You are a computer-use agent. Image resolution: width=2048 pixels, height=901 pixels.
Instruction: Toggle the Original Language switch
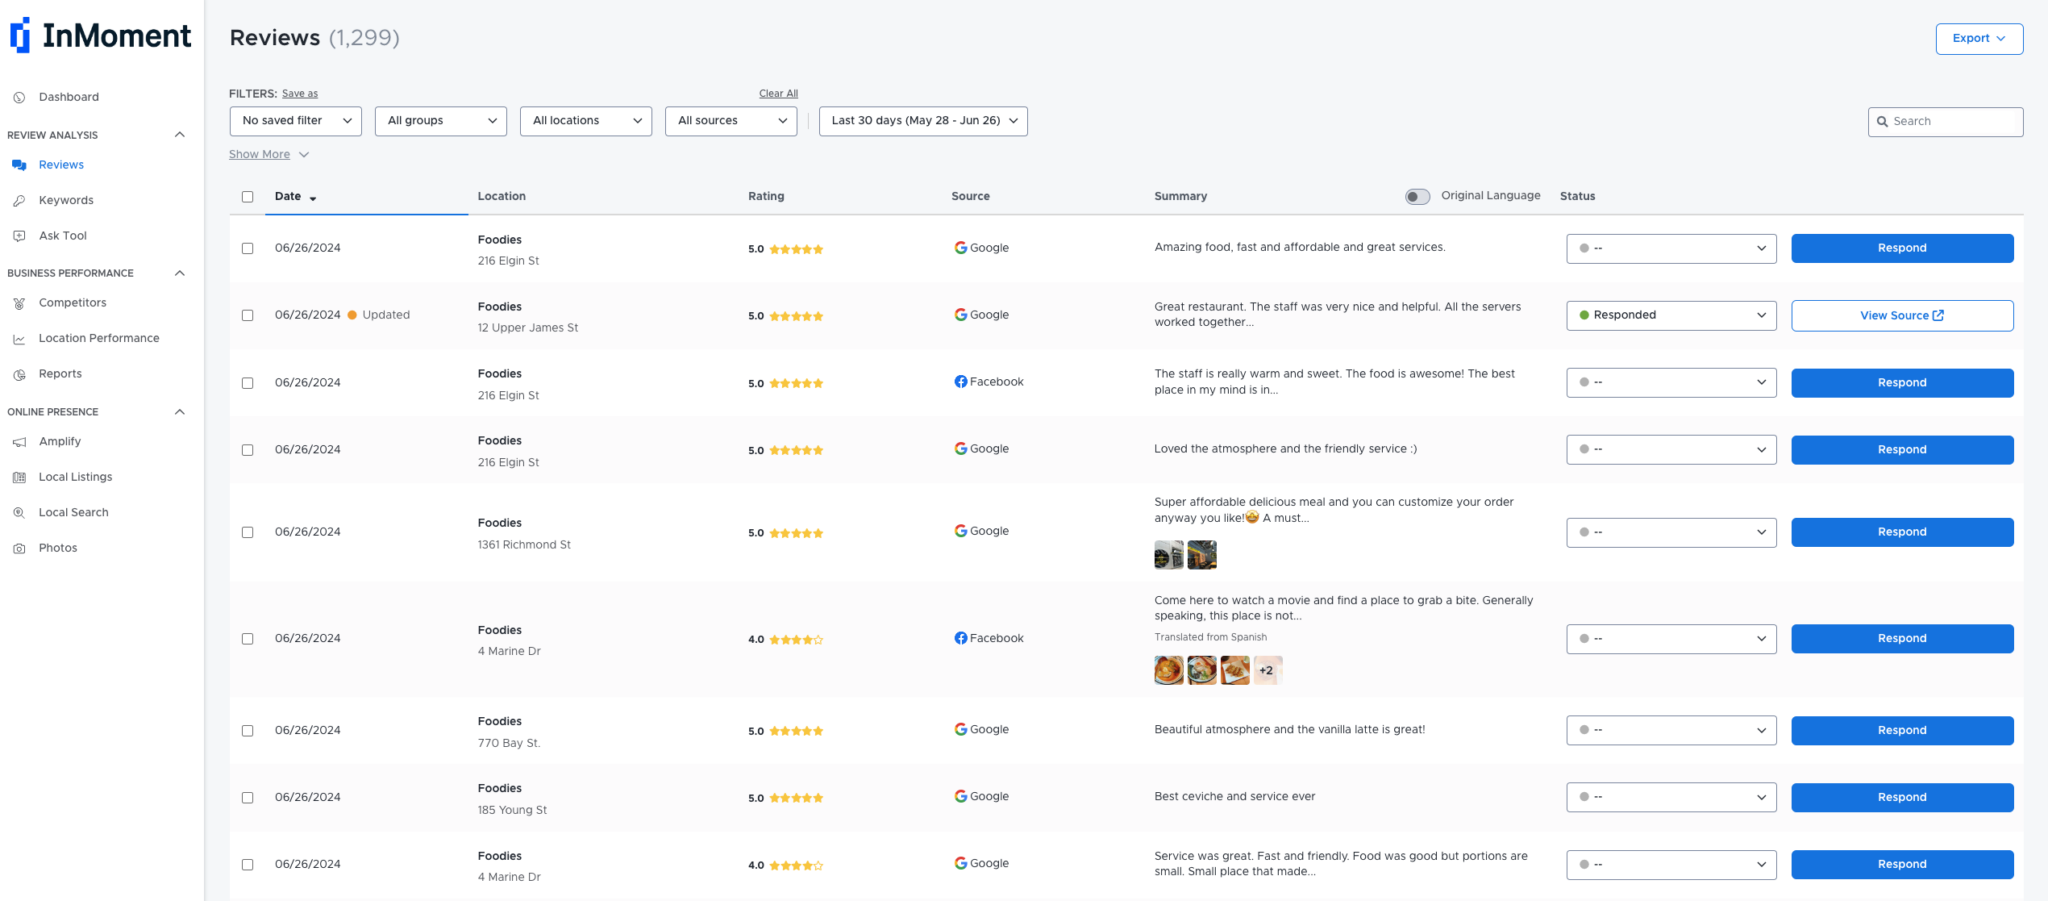[x=1417, y=196]
